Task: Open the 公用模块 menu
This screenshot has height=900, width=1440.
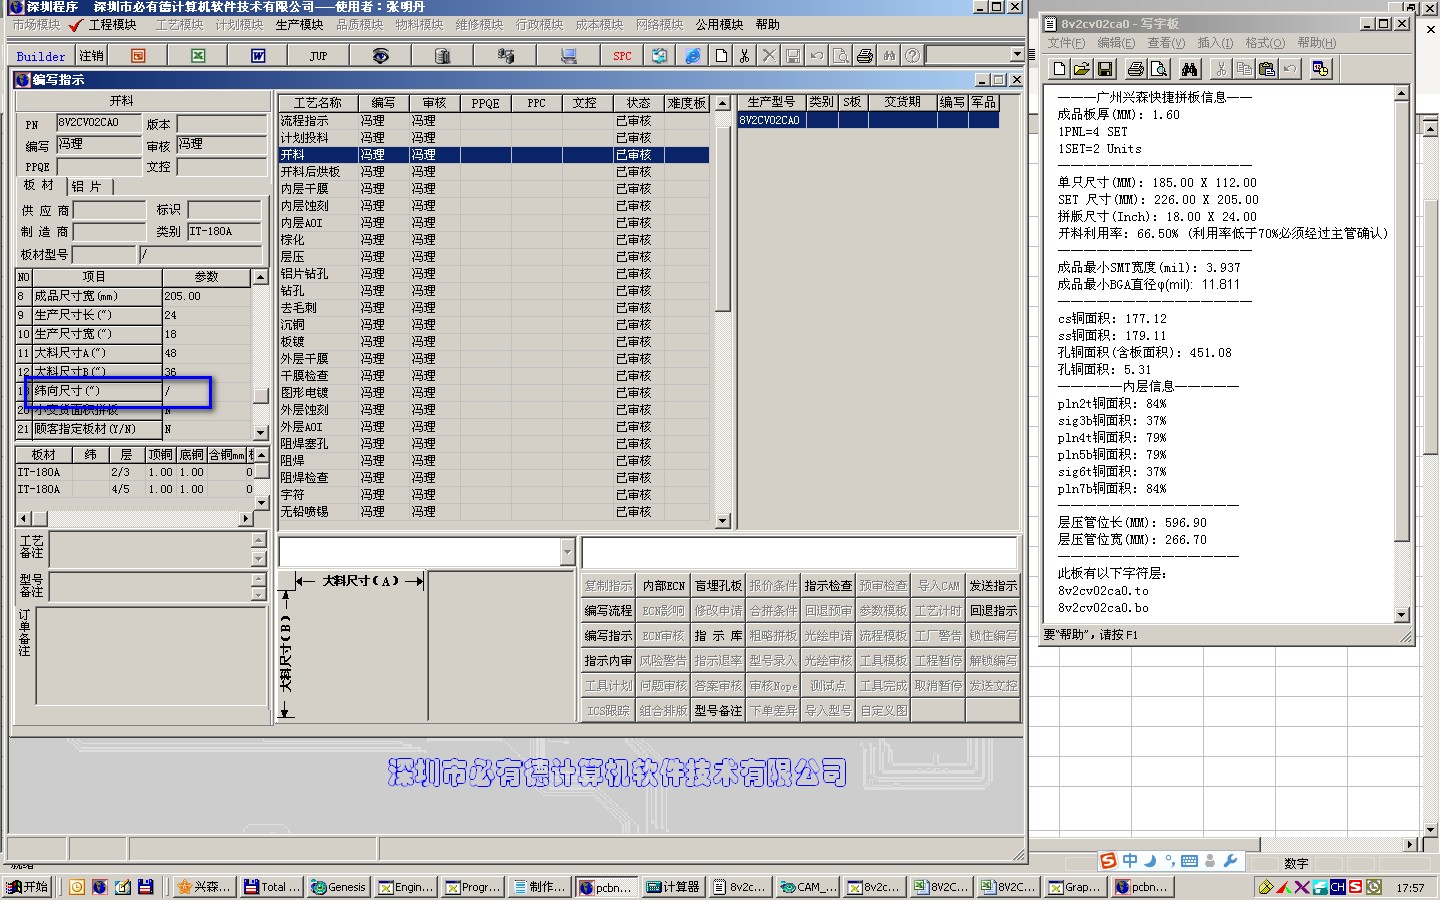Action: click(719, 25)
